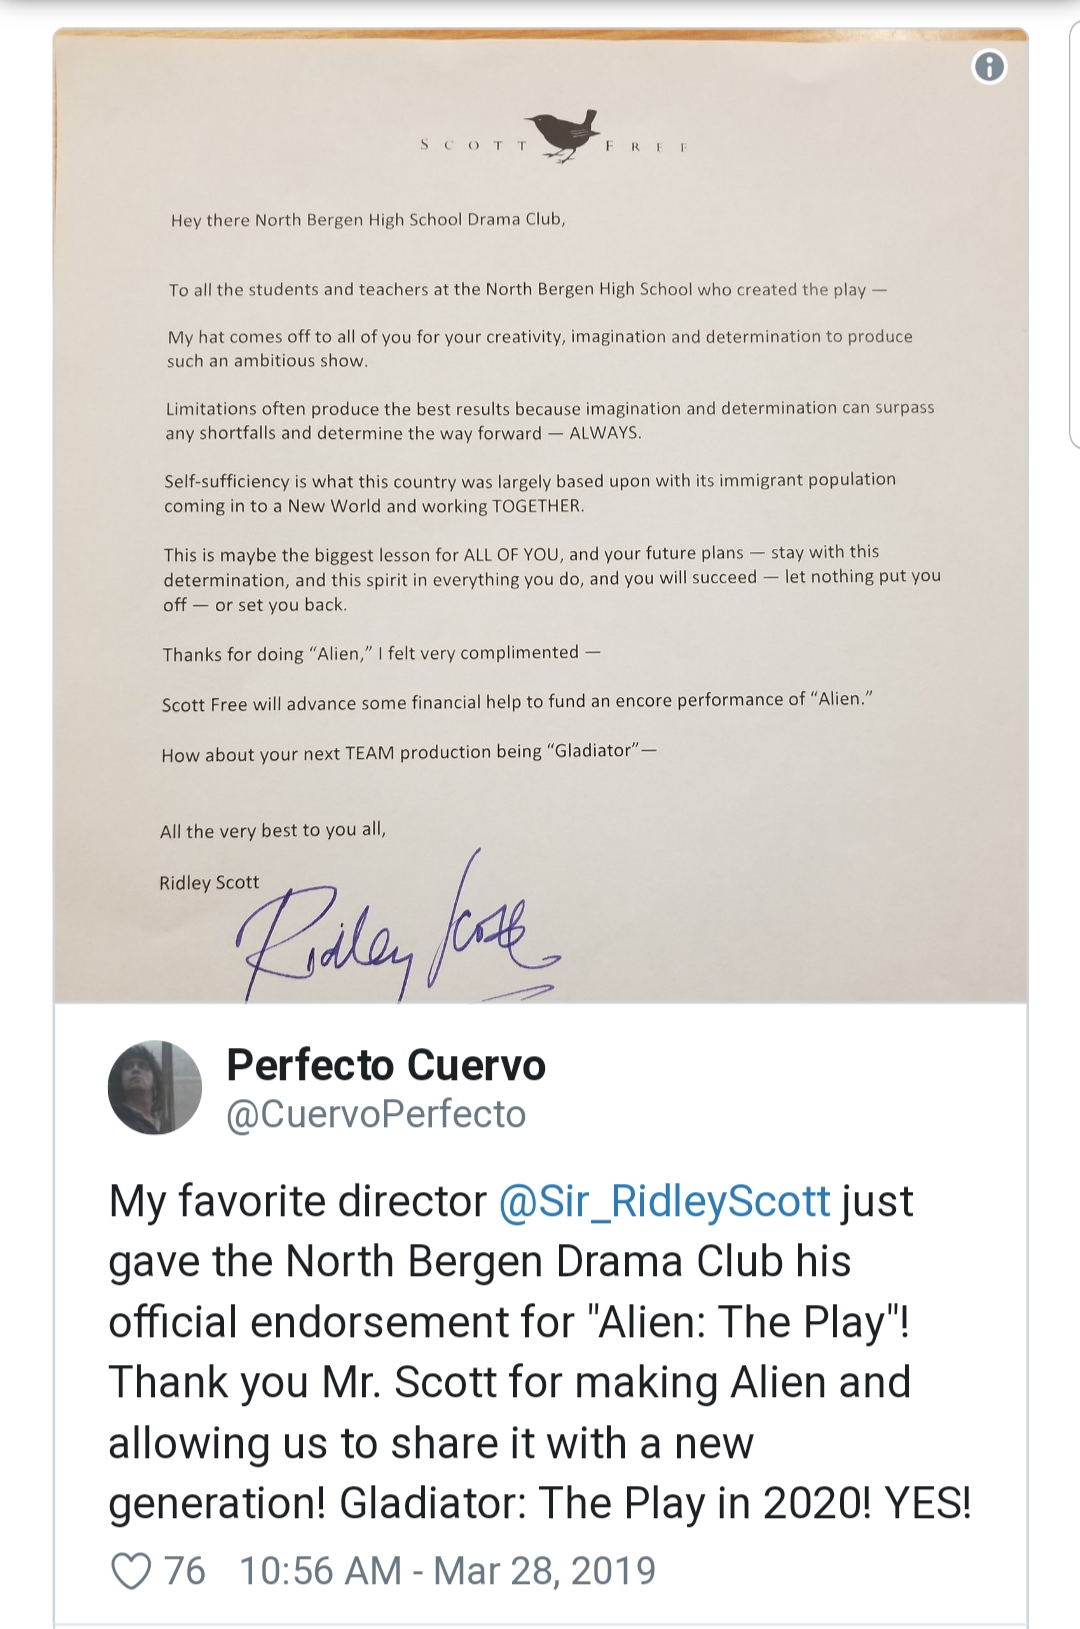Click the Scott Free financial help sentence

[516, 701]
